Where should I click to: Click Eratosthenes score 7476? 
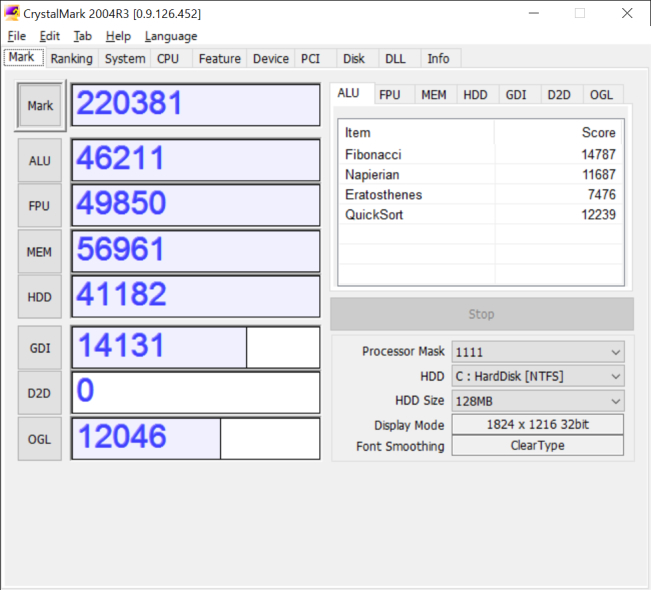(602, 194)
